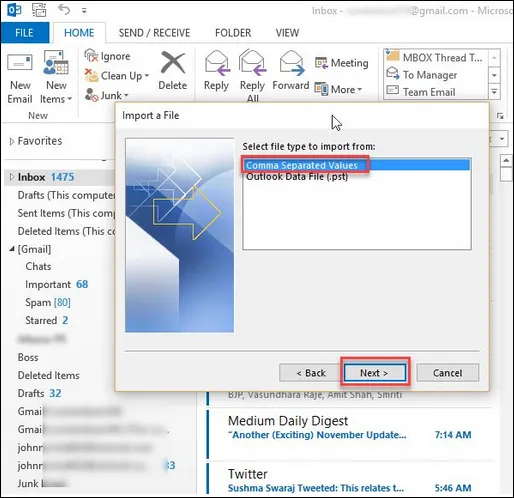Click the Undo icon in title bar

tap(64, 10)
